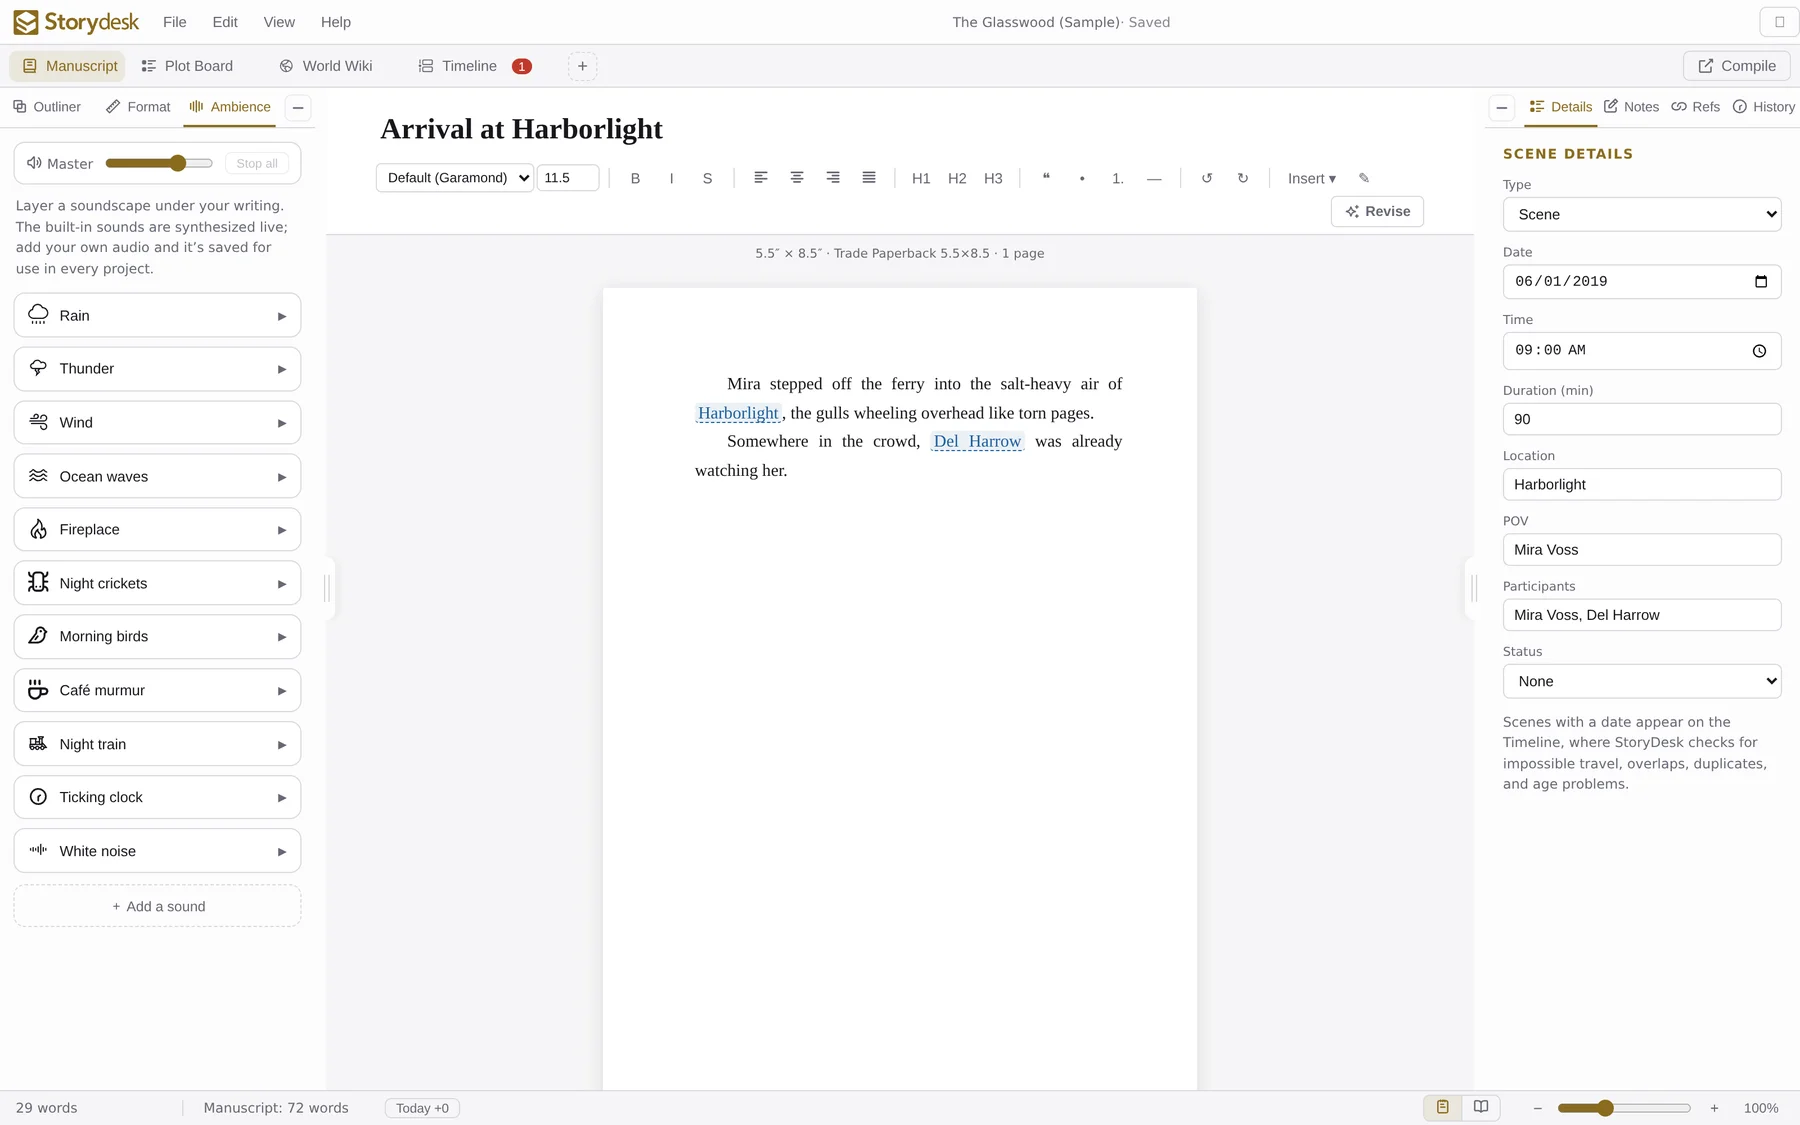
Task: Undo the last edit
Action: (1207, 178)
